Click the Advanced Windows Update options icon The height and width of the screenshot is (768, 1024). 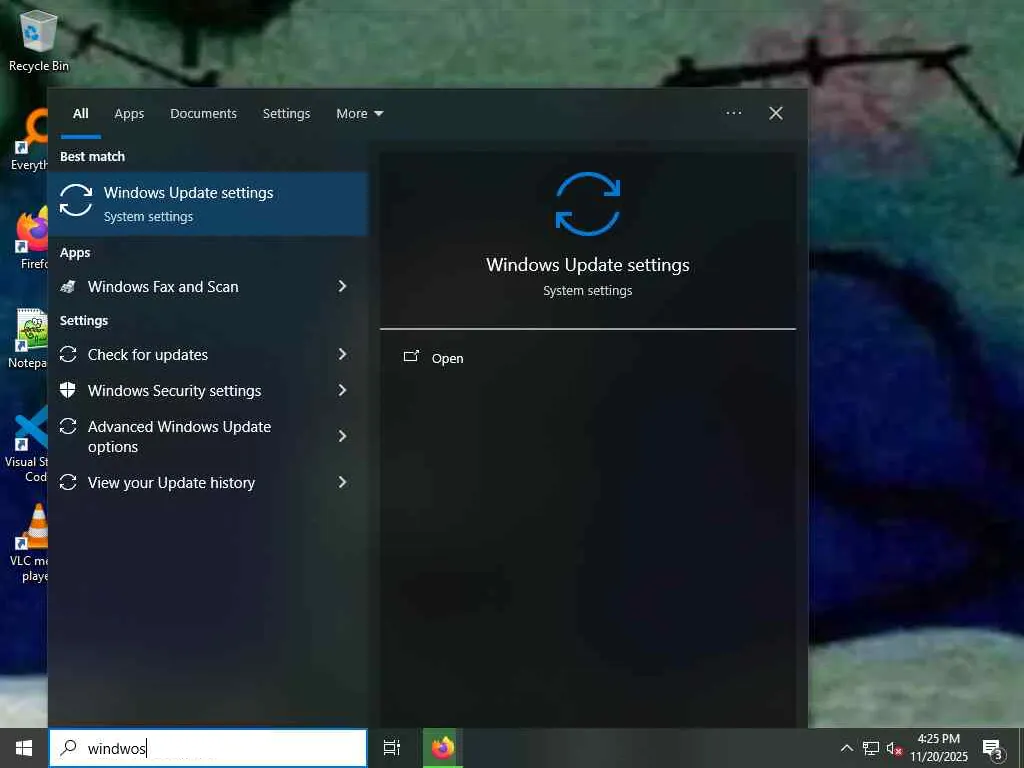click(68, 426)
